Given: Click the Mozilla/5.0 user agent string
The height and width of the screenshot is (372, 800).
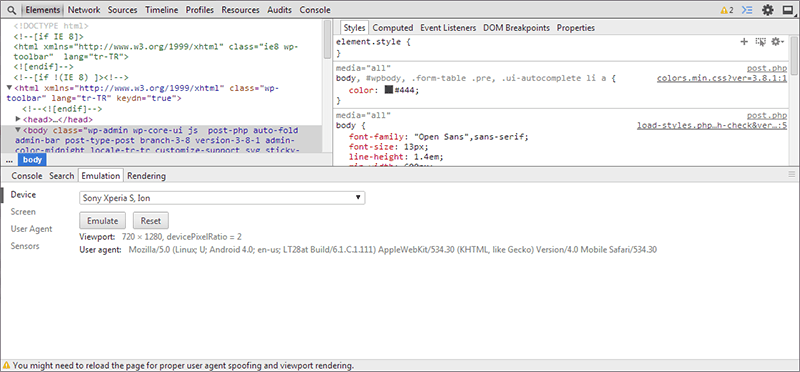Looking at the screenshot, I should pyautogui.click(x=392, y=250).
